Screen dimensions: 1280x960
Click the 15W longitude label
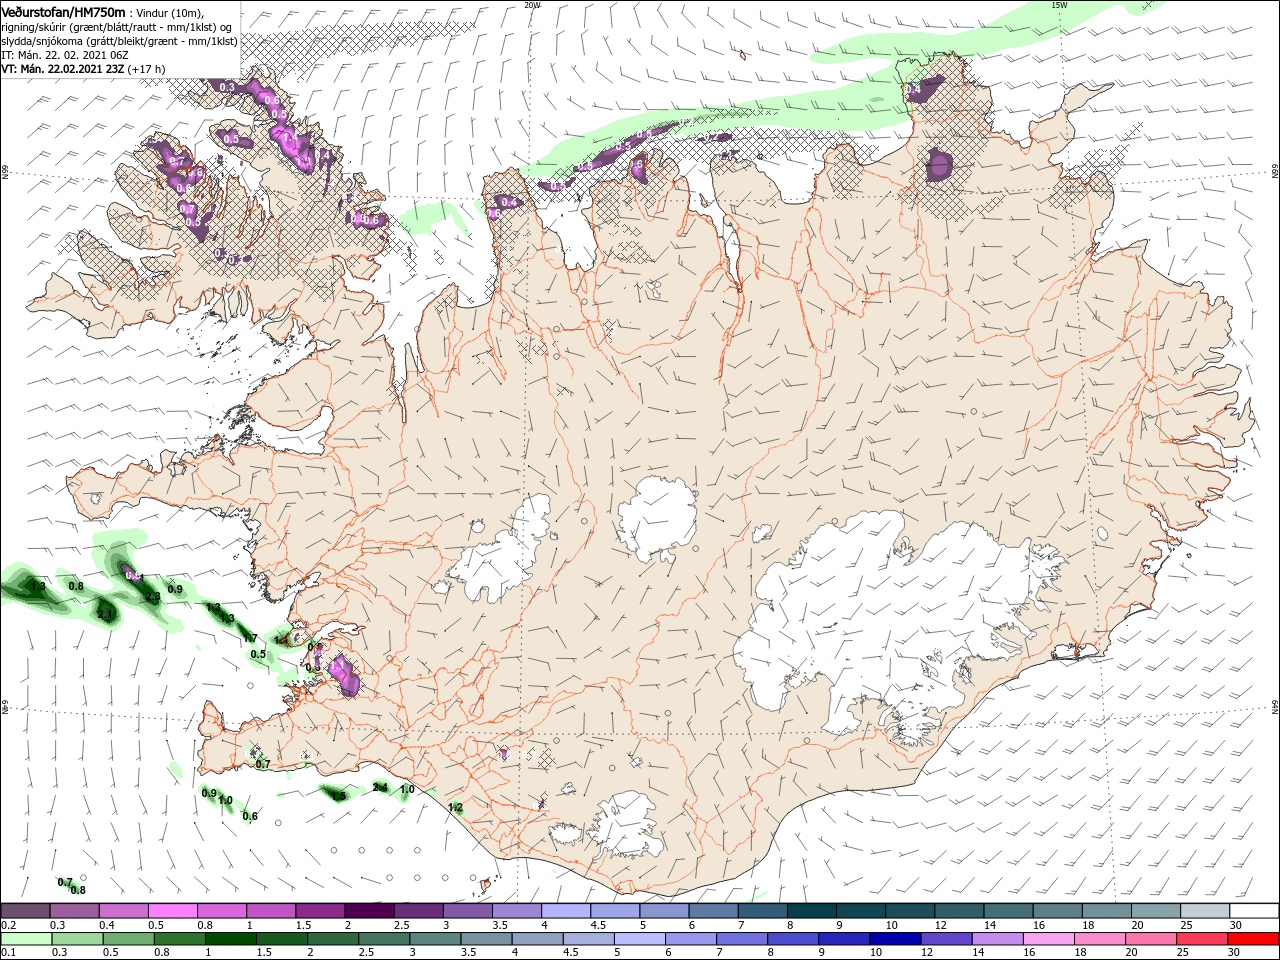click(x=1058, y=5)
